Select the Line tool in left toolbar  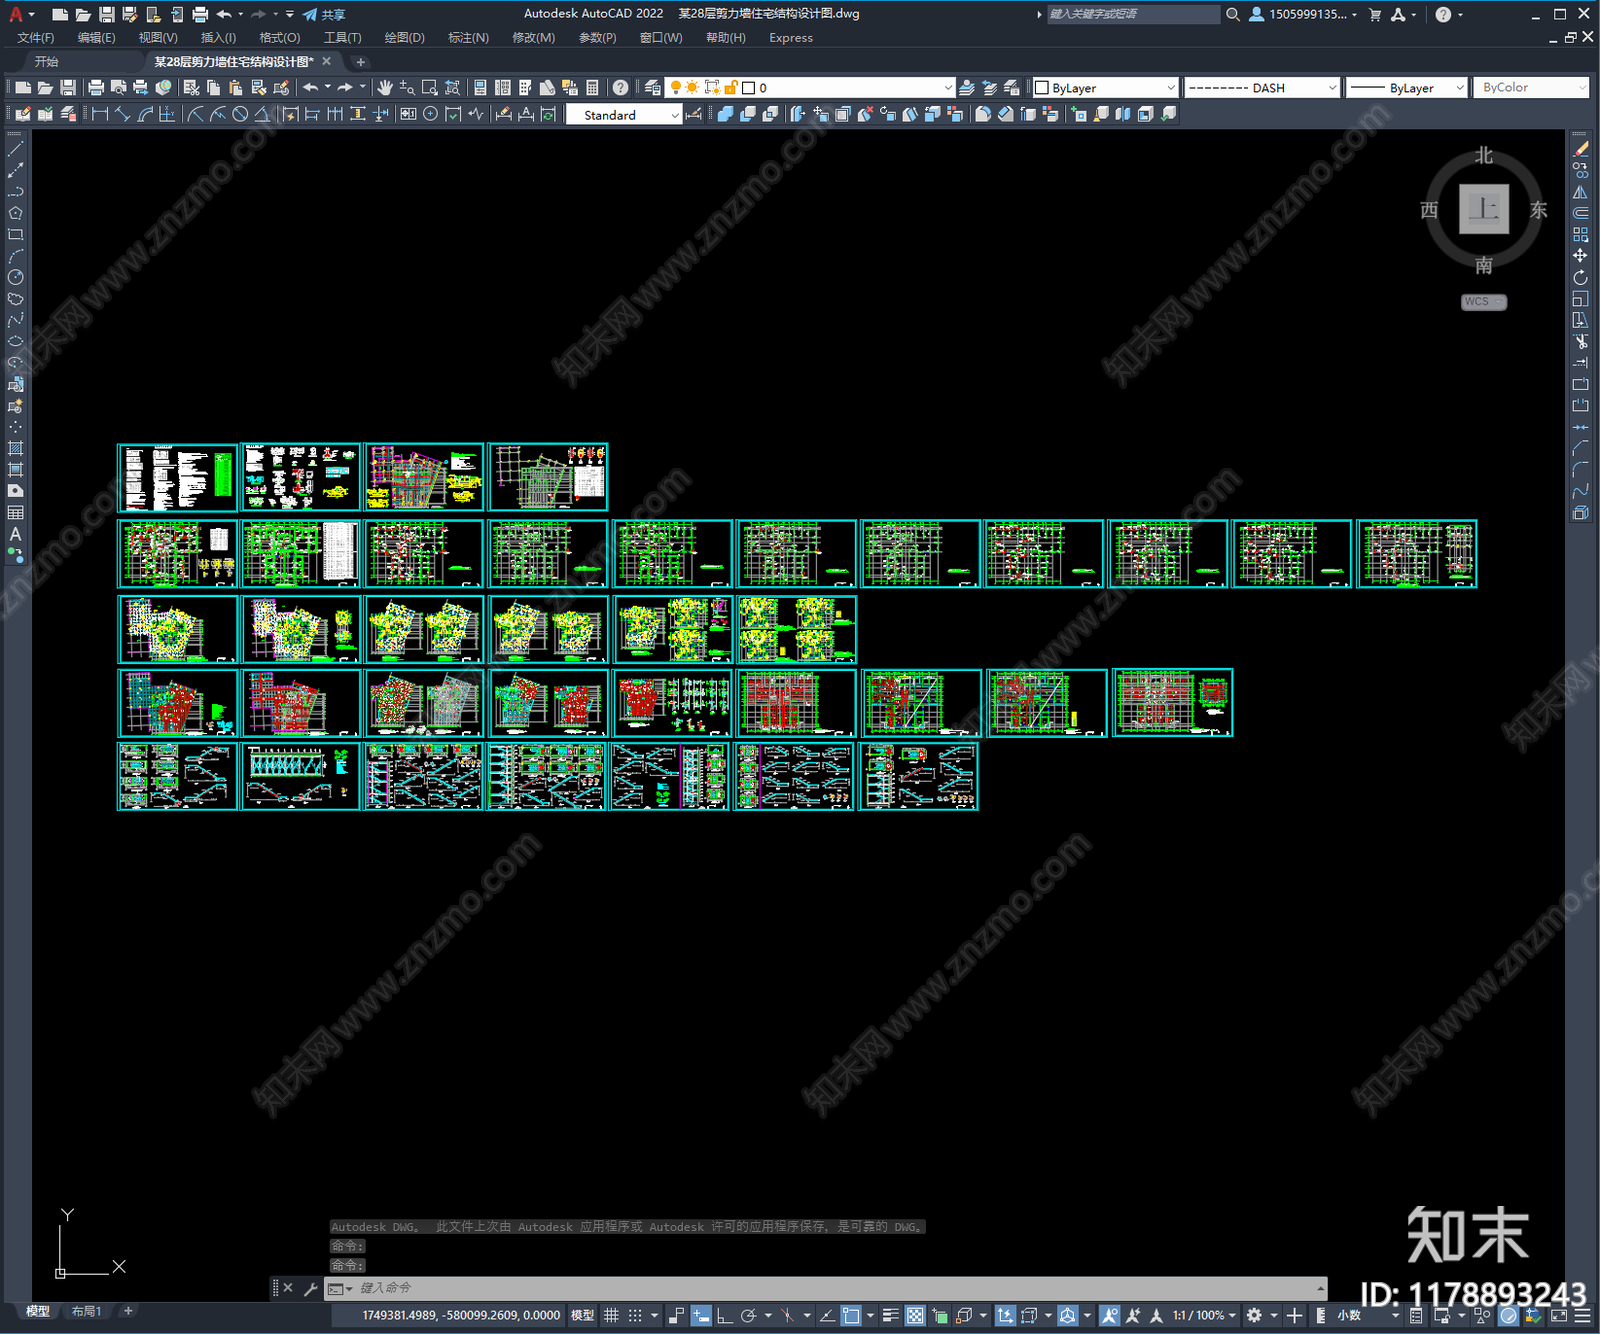(x=15, y=149)
